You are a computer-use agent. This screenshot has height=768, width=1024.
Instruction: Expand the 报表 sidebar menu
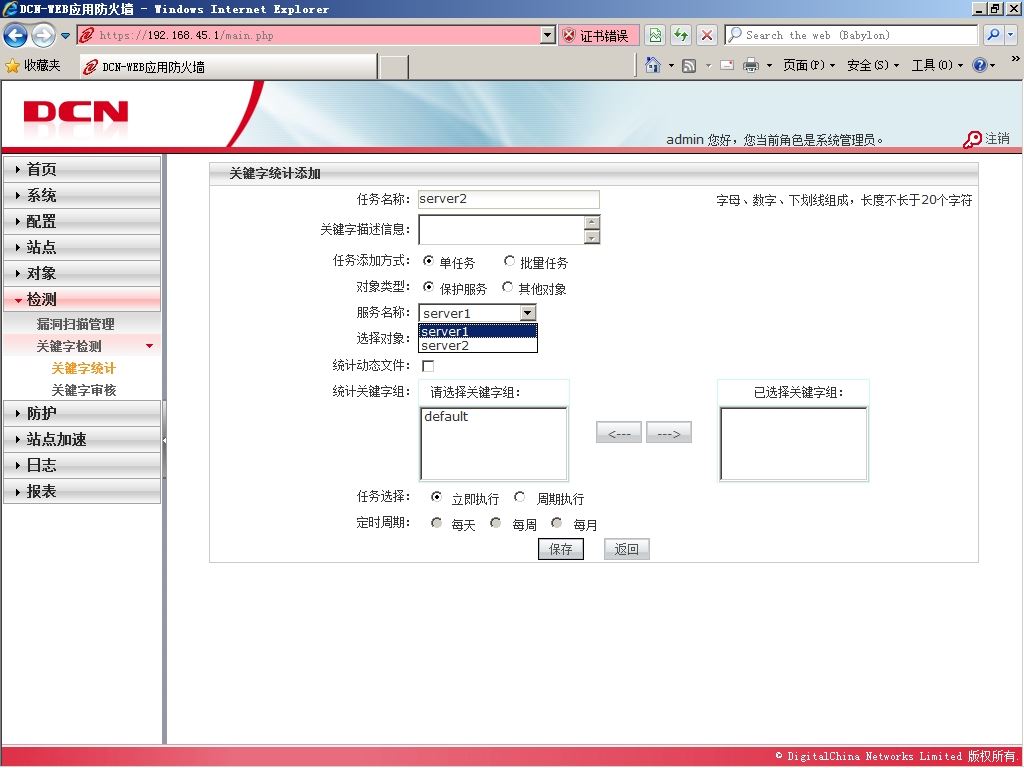(x=82, y=492)
